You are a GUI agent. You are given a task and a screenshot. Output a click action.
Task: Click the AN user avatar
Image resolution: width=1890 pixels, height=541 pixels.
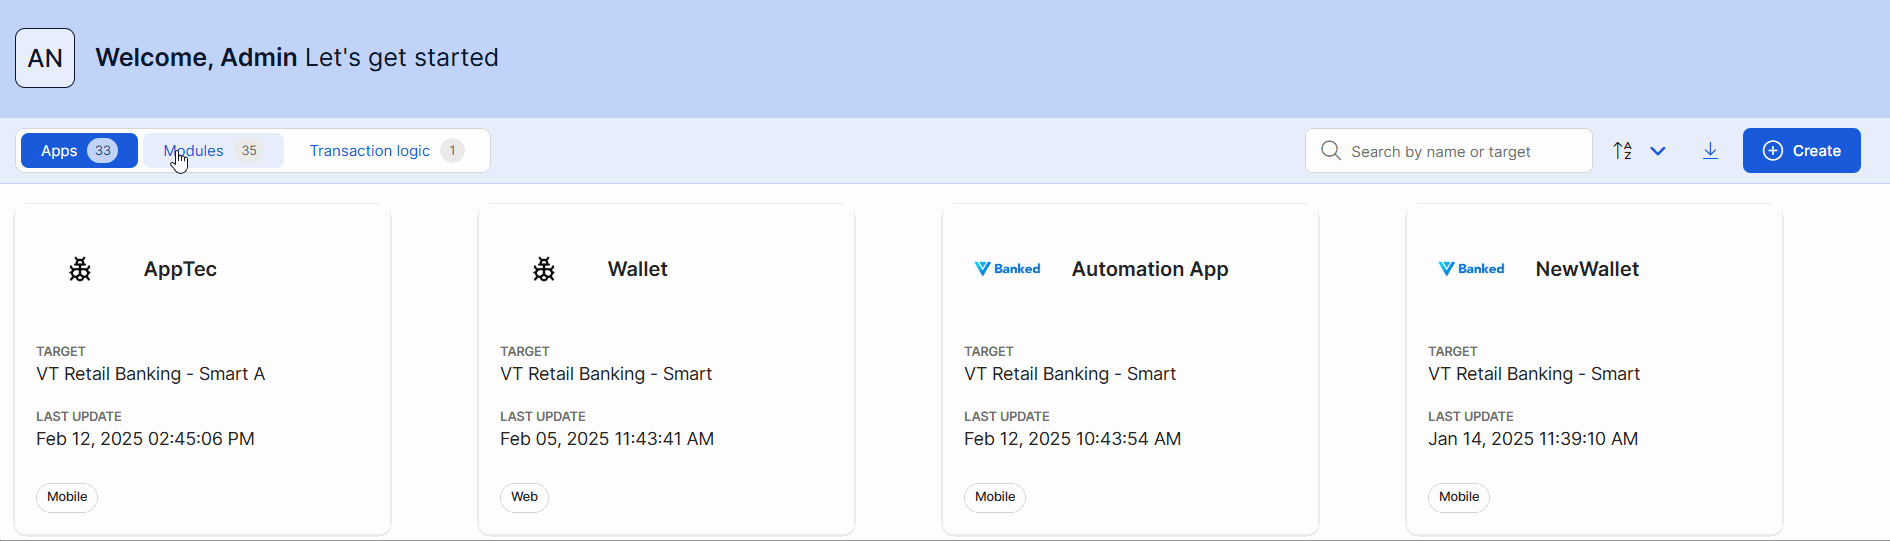coord(45,58)
